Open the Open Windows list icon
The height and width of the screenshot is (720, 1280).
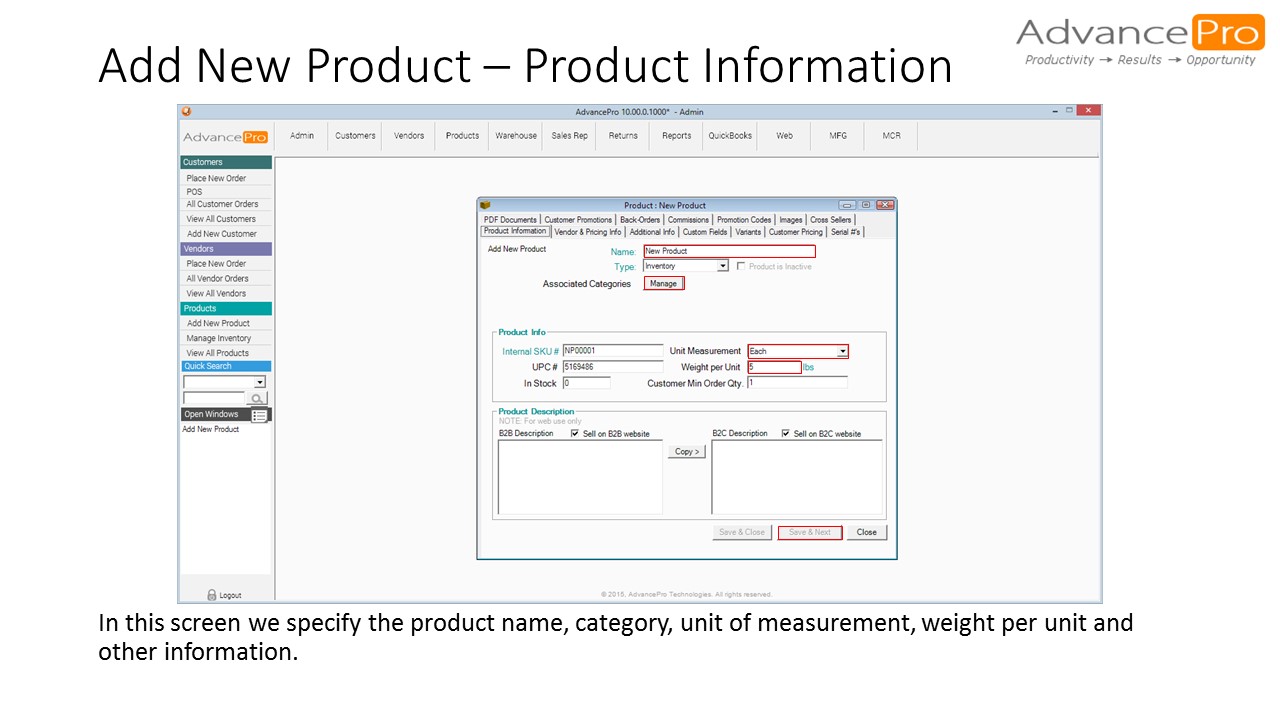[x=259, y=414]
